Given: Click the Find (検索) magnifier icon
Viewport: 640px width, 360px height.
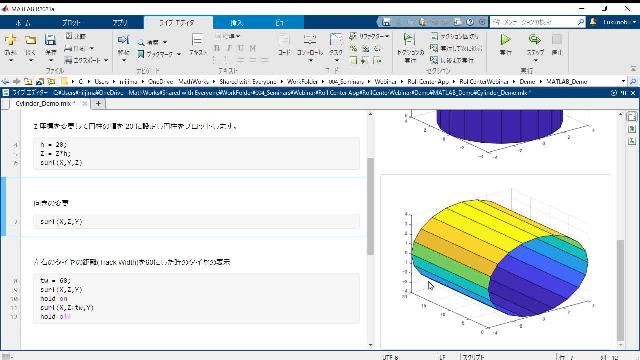Looking at the screenshot, I should (141, 42).
